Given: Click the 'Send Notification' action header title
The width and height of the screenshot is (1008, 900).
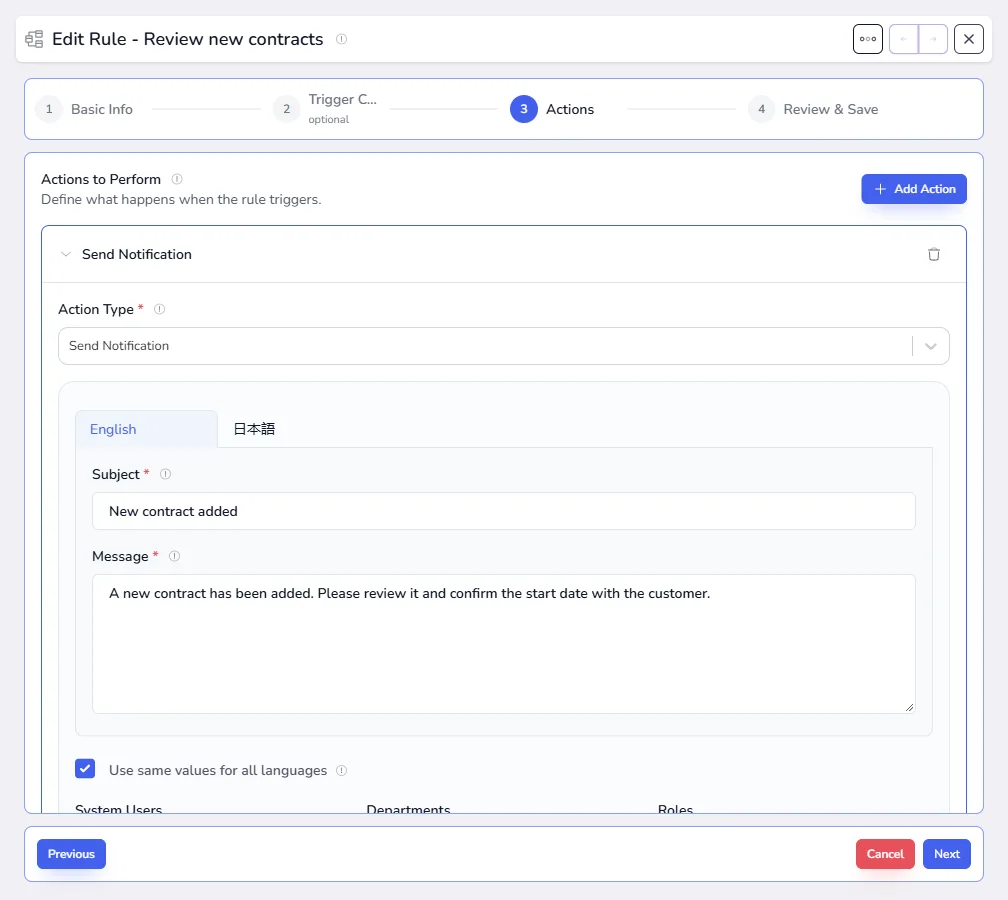Looking at the screenshot, I should tap(137, 255).
